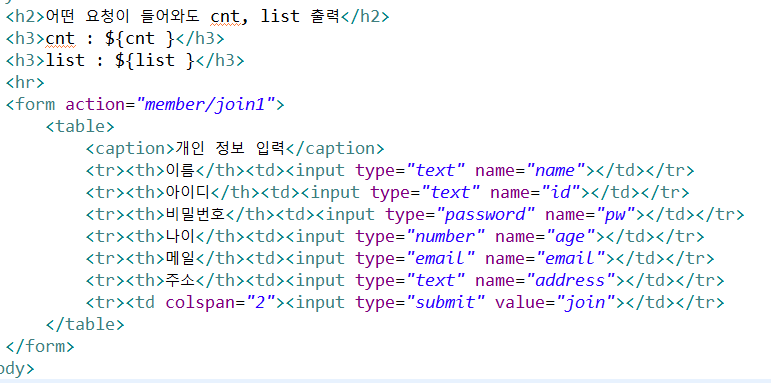Click the name value "pw"
Screen dimensions: 771x383
point(615,214)
